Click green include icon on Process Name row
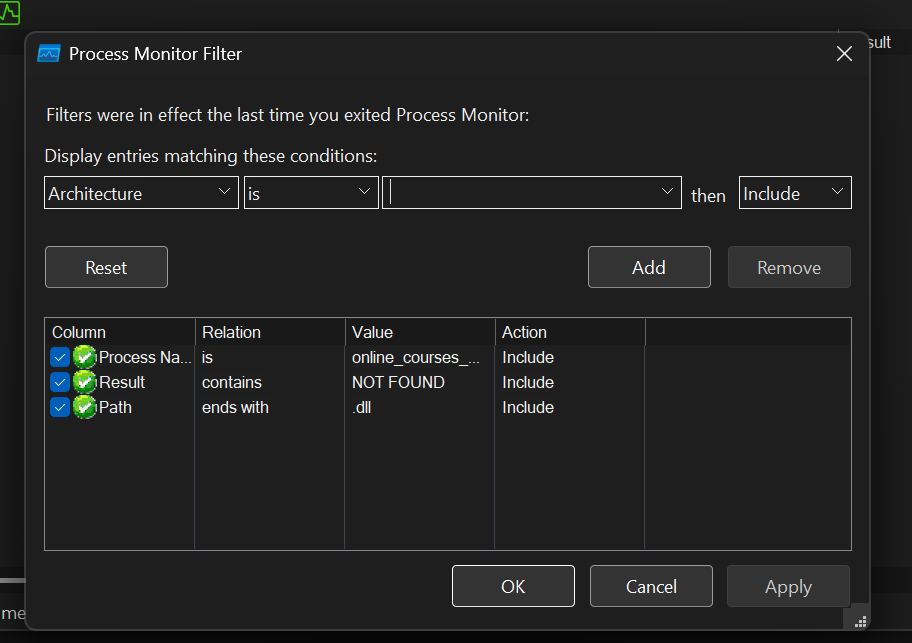The image size is (912, 643). point(84,357)
